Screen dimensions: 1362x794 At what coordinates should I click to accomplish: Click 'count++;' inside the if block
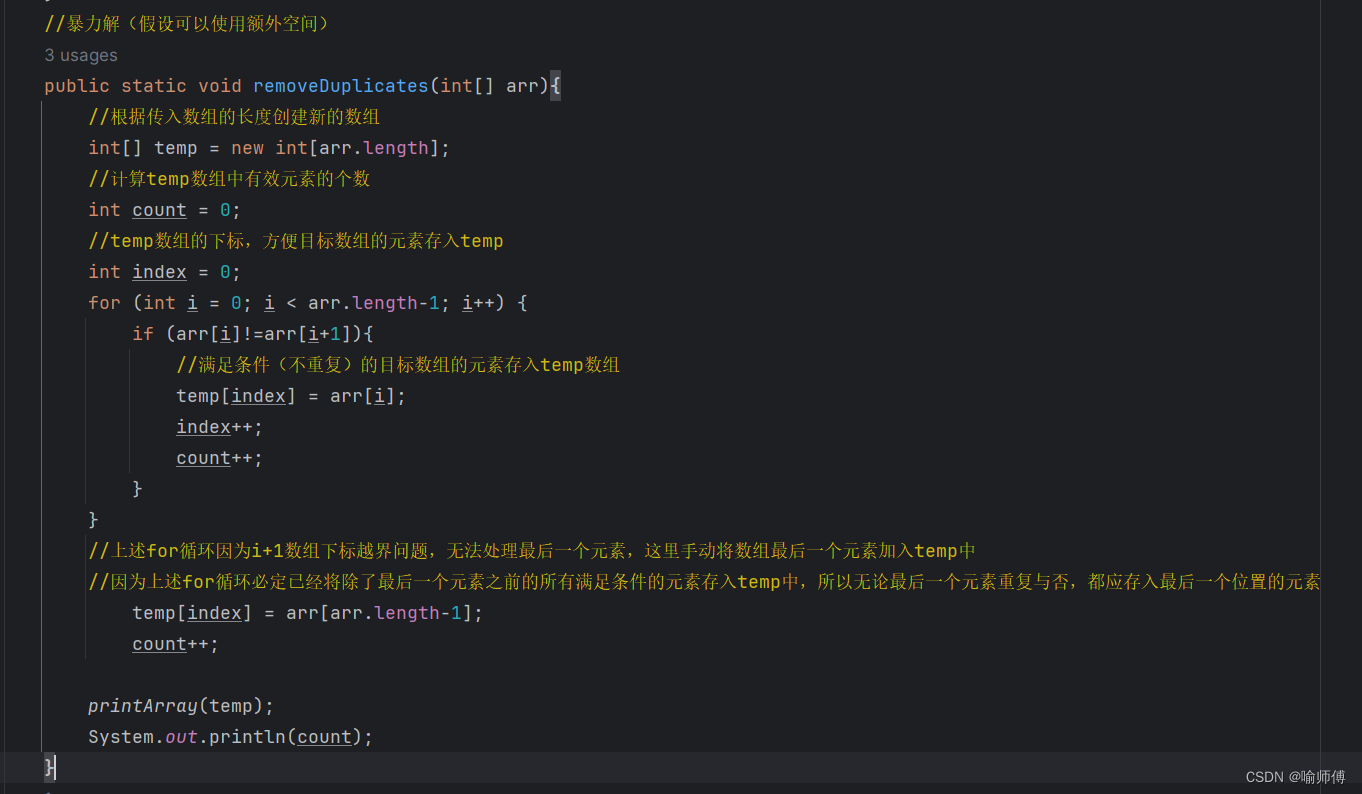pos(220,458)
